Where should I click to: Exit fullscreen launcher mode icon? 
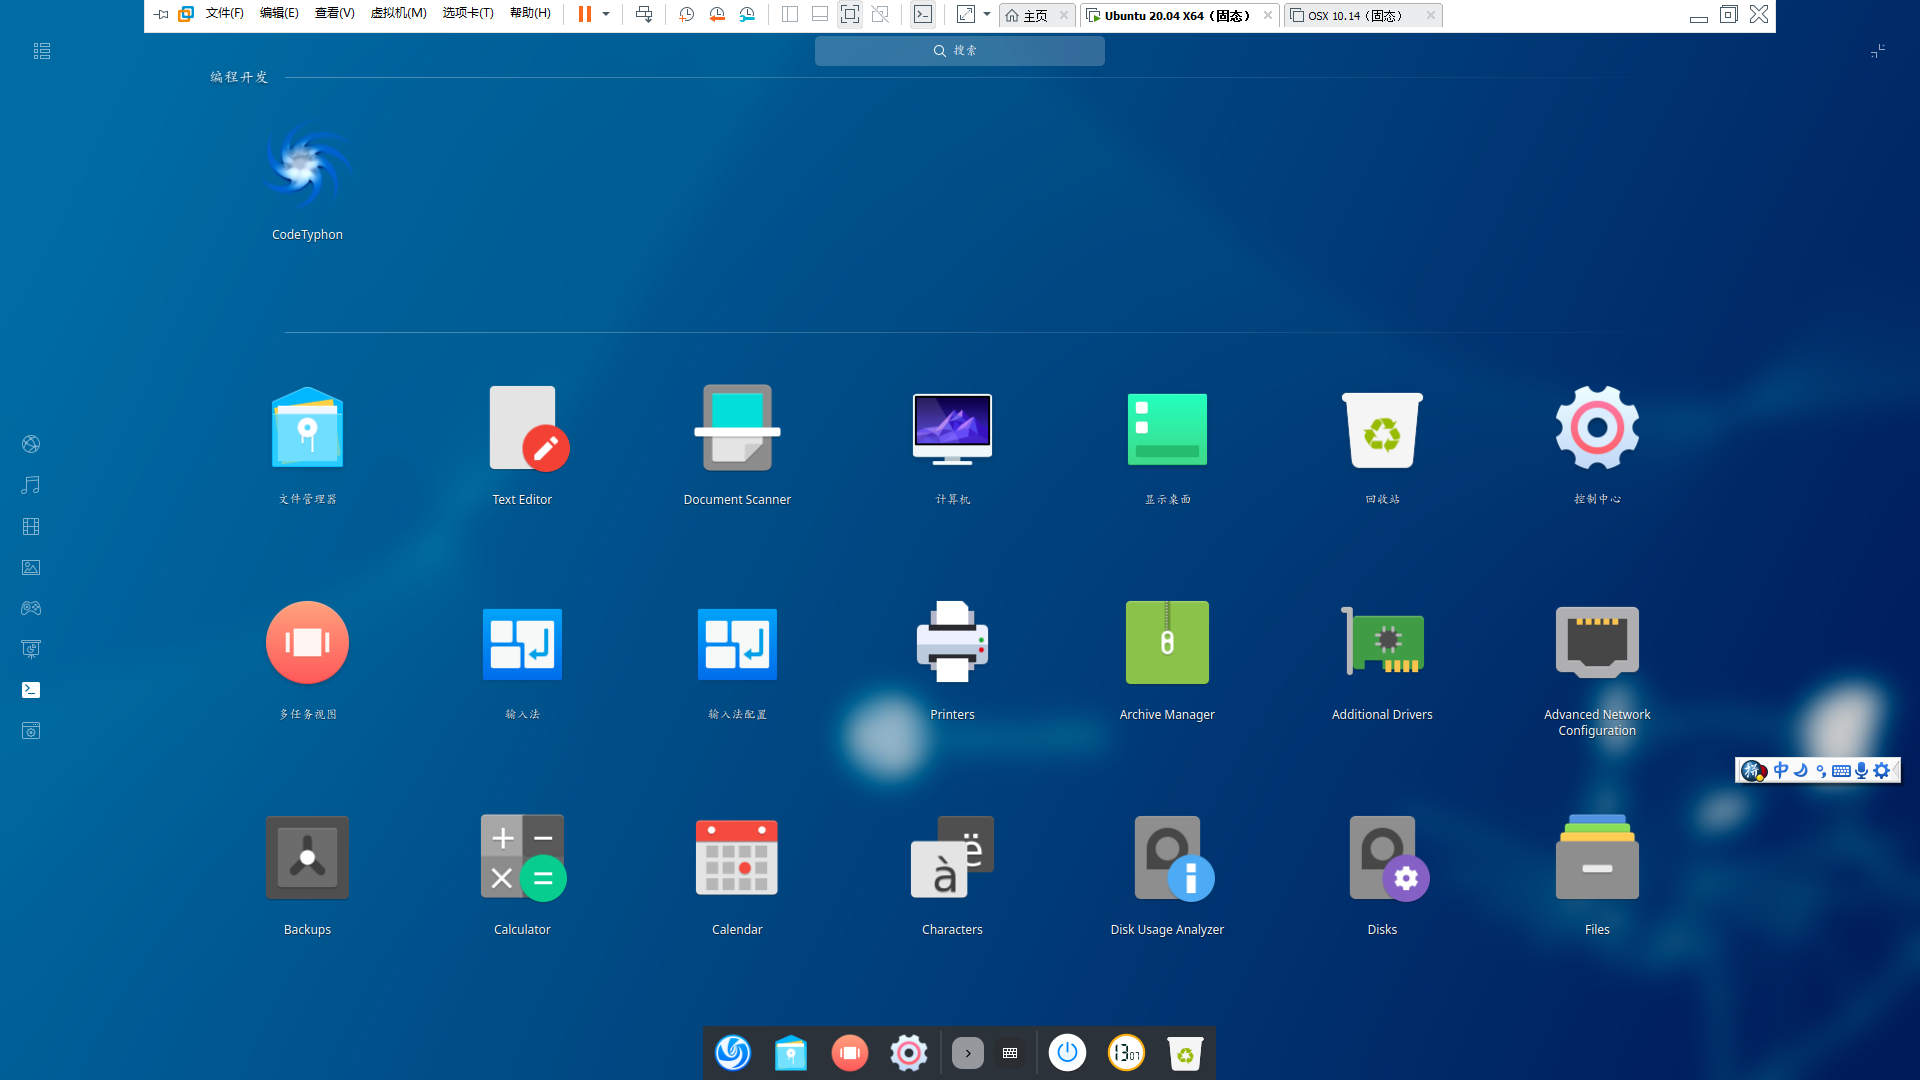pyautogui.click(x=1877, y=51)
